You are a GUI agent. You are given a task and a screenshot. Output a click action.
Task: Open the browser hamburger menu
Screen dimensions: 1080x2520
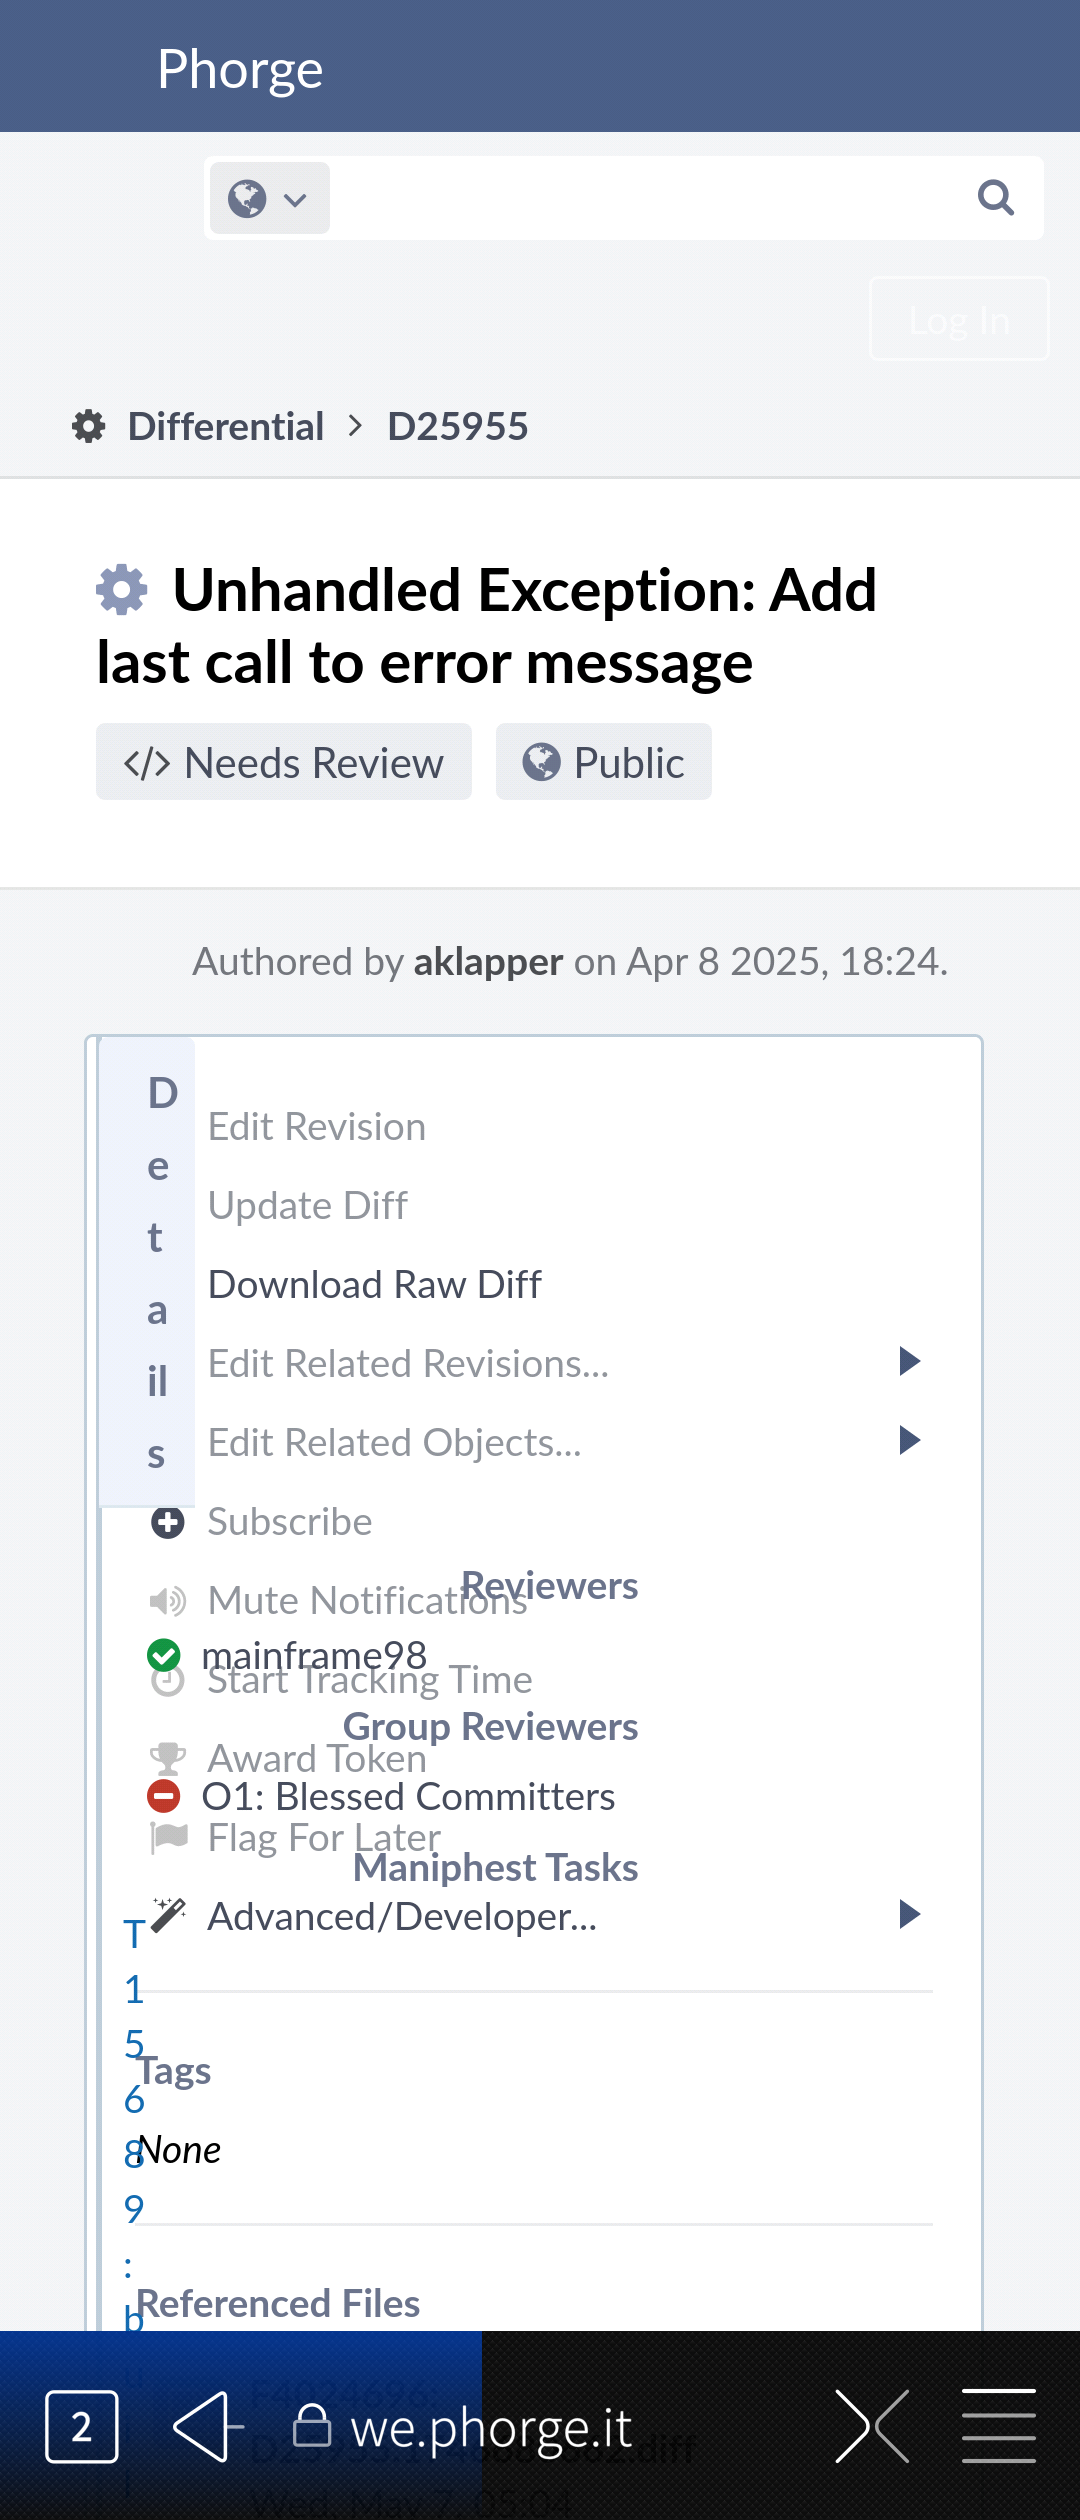point(999,2426)
